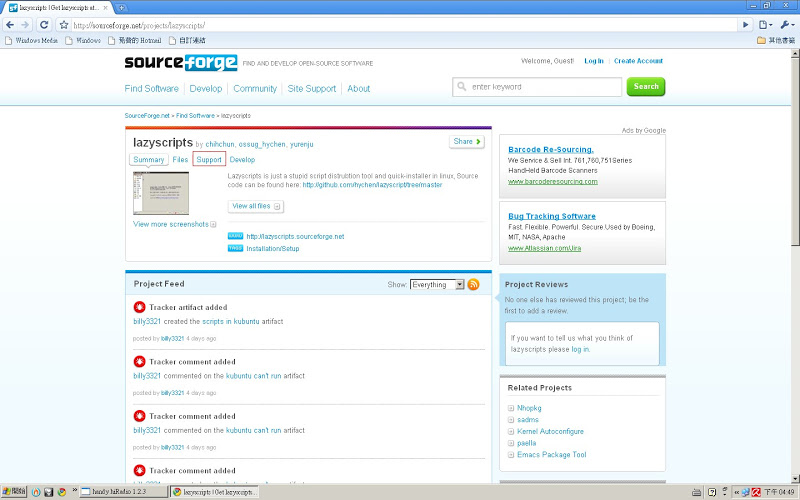Screen dimensions: 800x500
Task: Bookmark page using the star icon
Action: click(64, 24)
